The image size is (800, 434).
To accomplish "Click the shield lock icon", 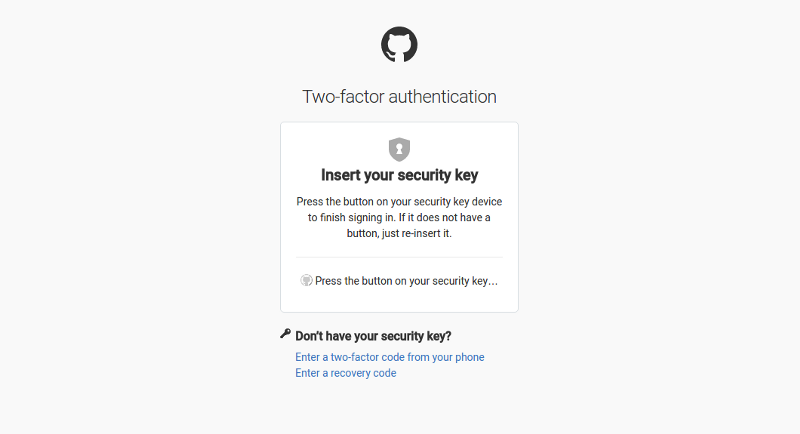I will (399, 149).
